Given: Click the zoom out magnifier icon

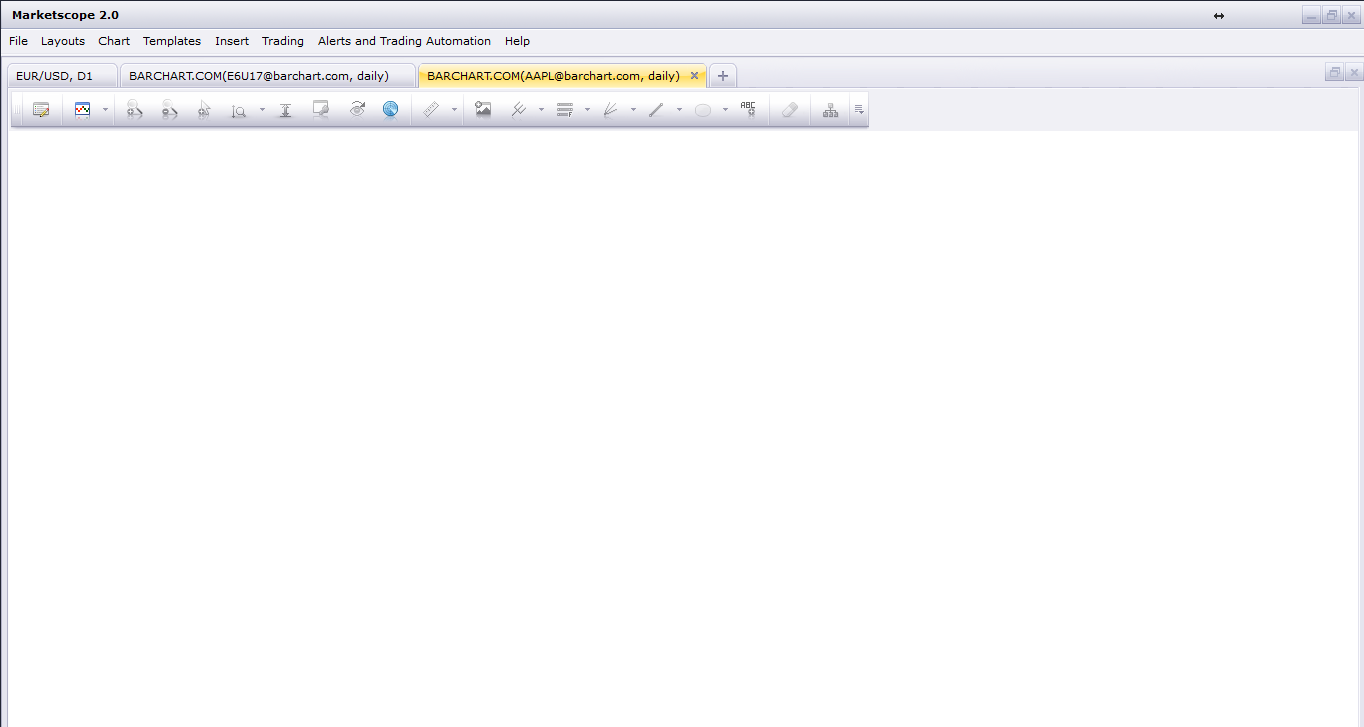Looking at the screenshot, I should pyautogui.click(x=169, y=110).
